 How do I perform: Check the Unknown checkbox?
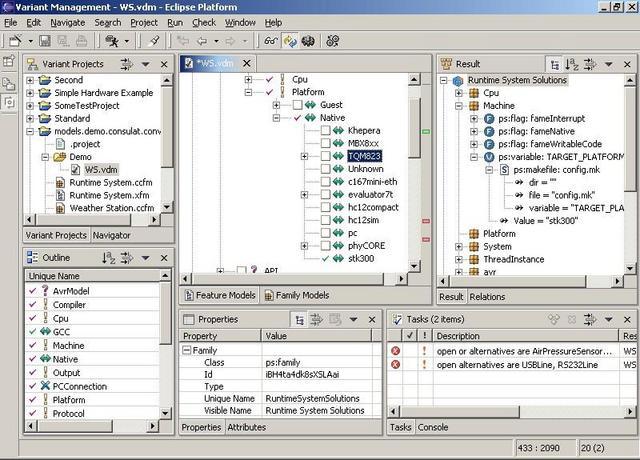325,169
